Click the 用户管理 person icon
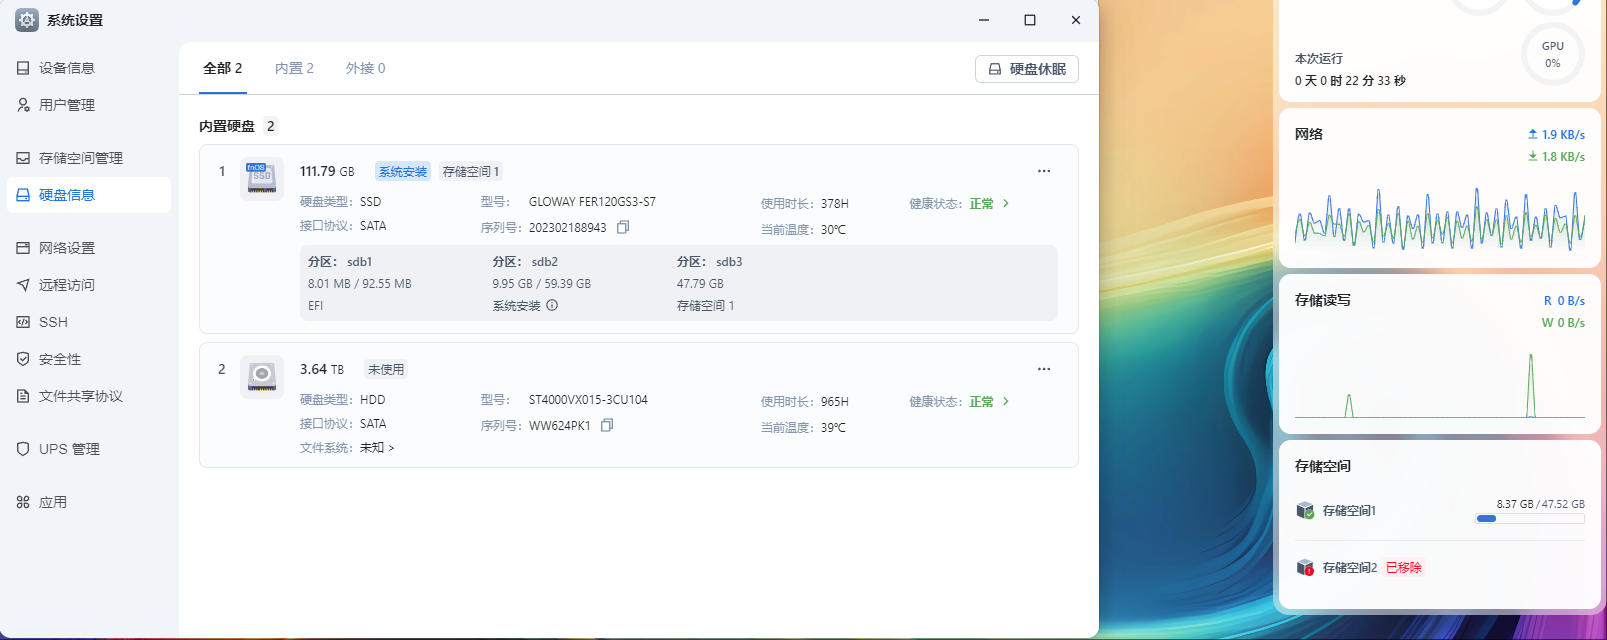 23,105
